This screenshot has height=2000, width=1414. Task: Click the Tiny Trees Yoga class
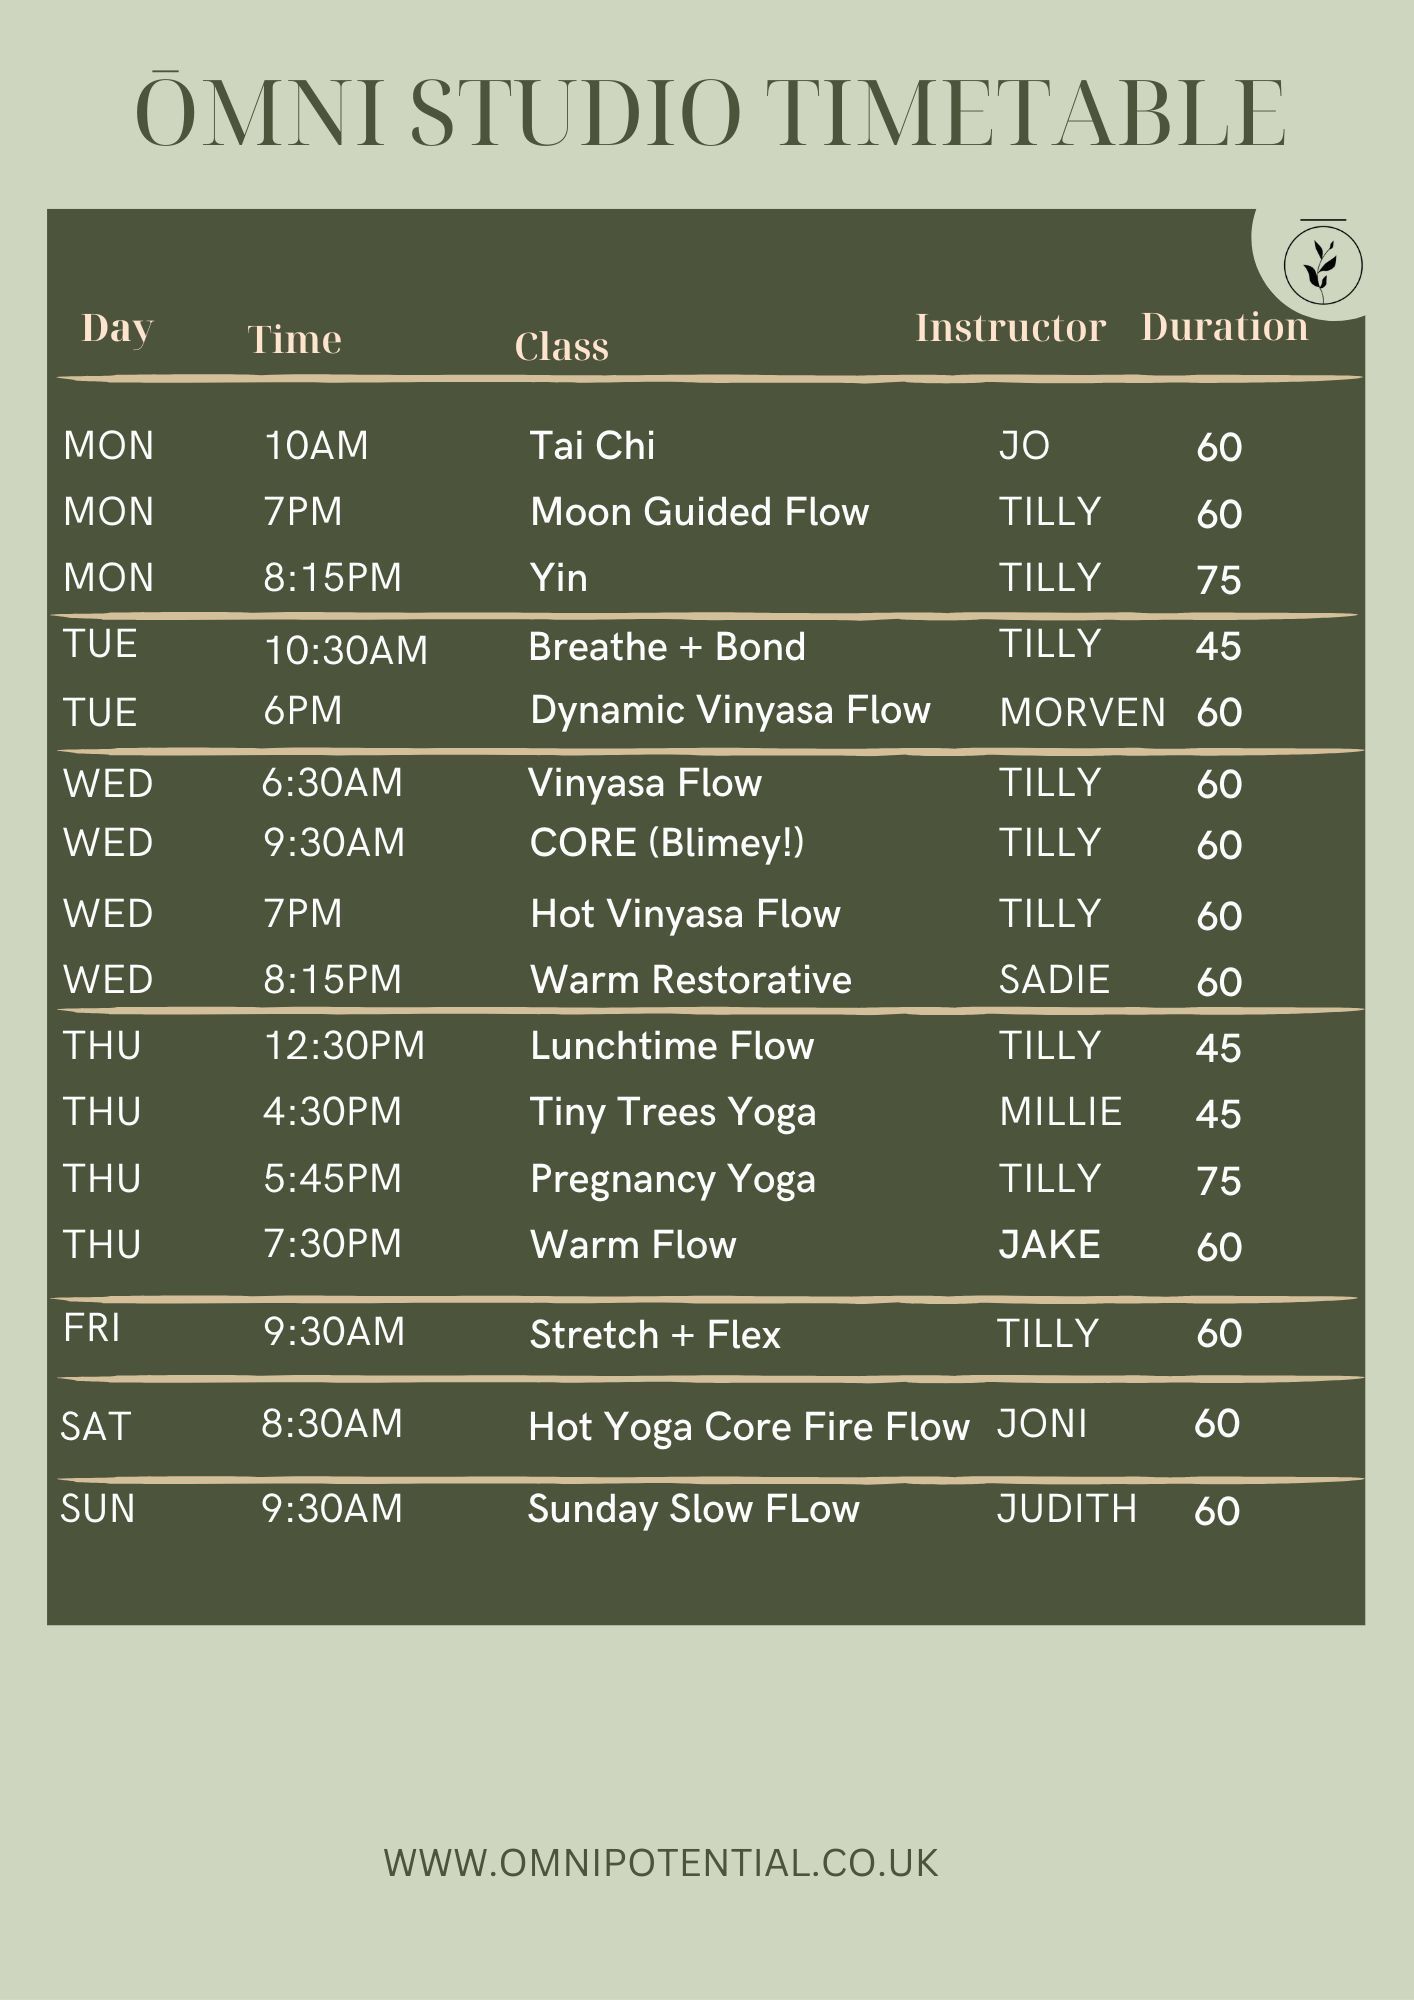pyautogui.click(x=672, y=1112)
